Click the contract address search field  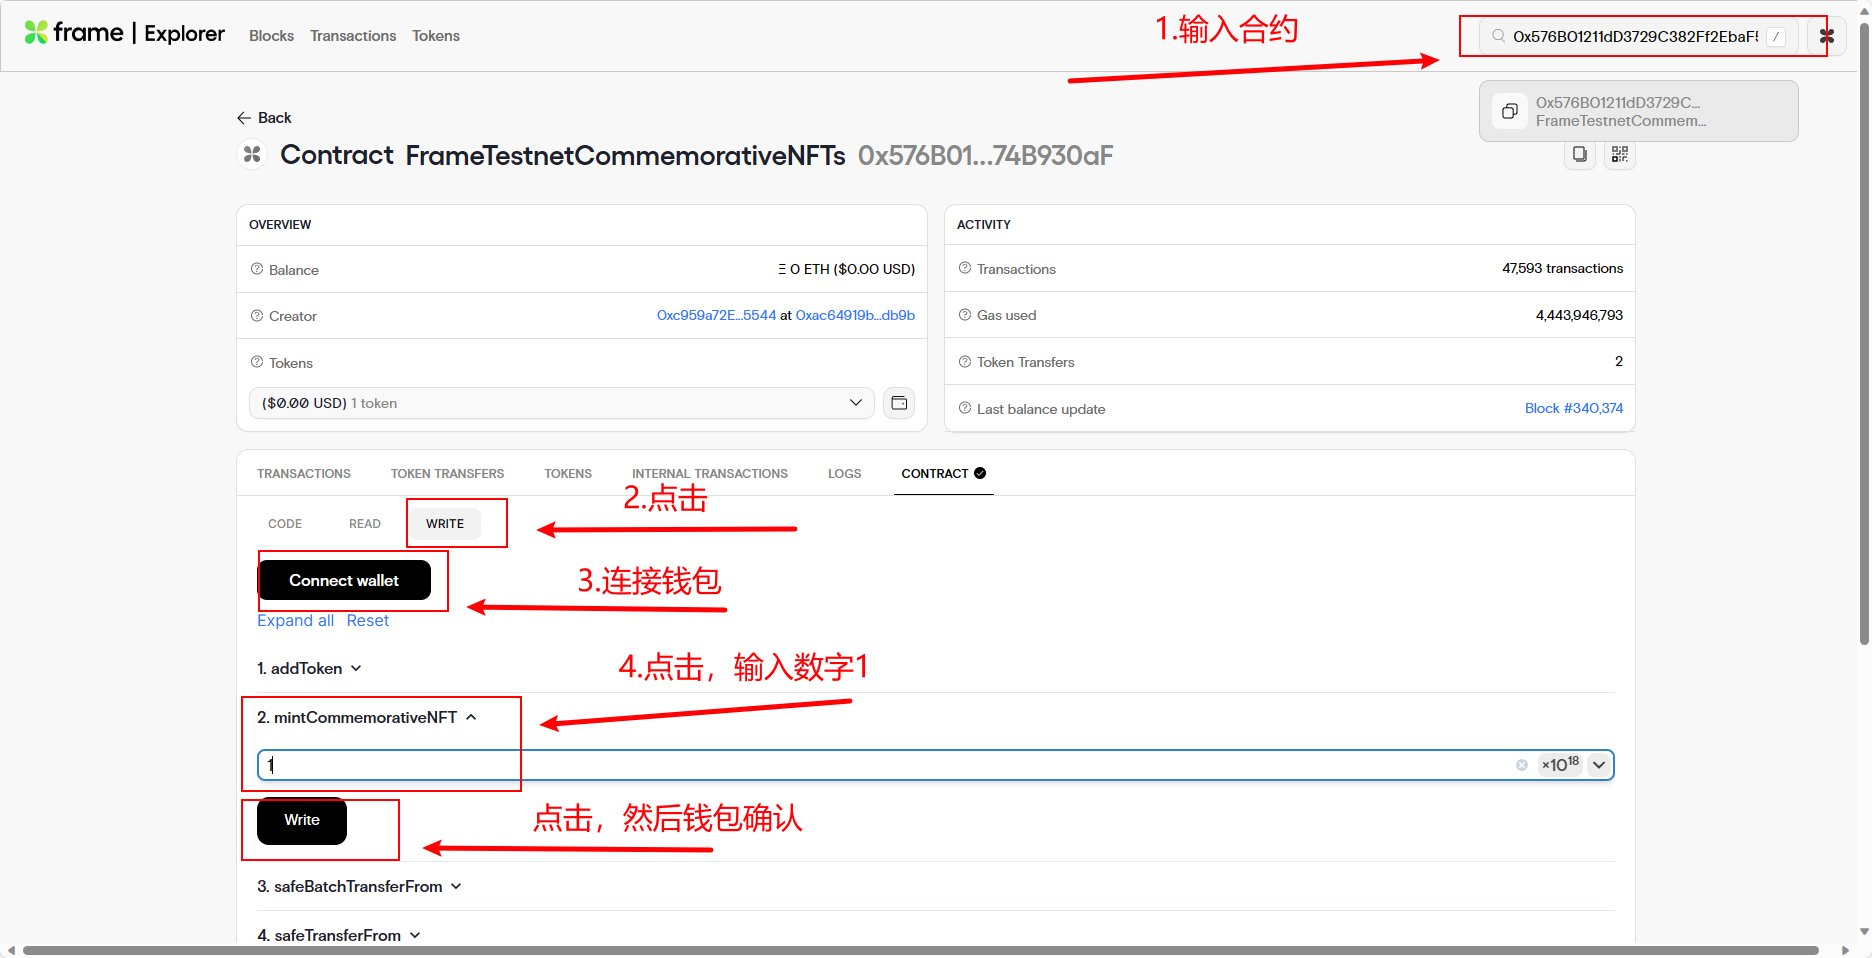pyautogui.click(x=1634, y=36)
